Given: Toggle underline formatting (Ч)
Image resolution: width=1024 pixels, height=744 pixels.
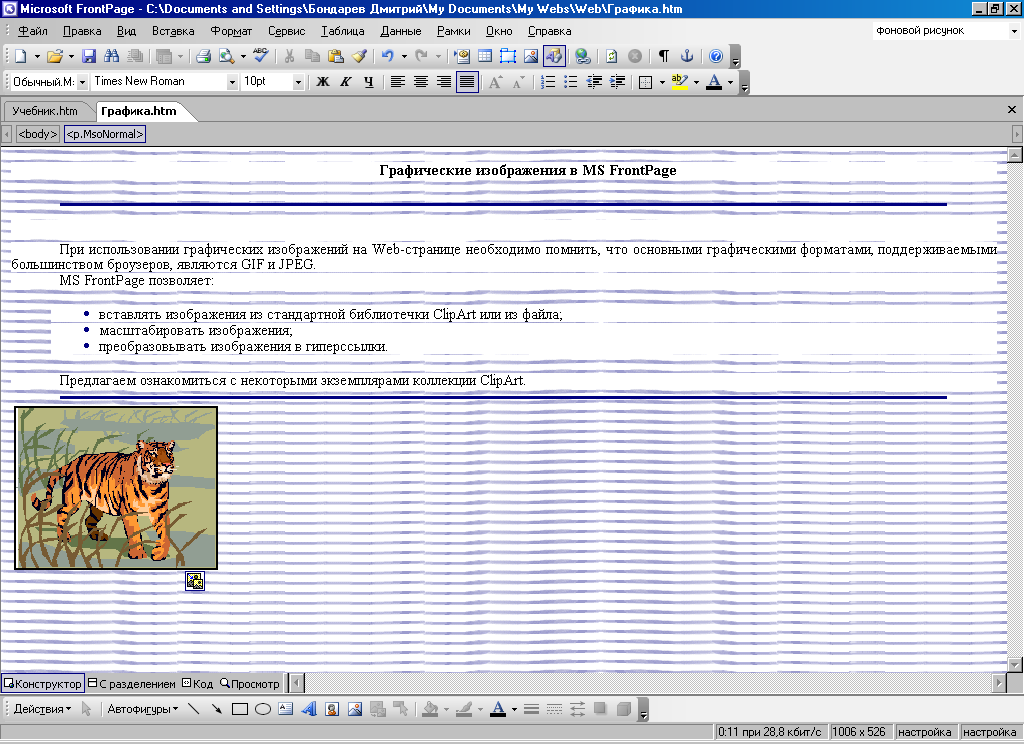Looking at the screenshot, I should 369,82.
